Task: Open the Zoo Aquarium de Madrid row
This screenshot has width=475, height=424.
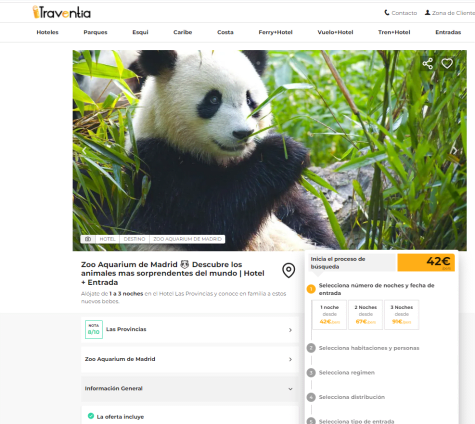Action: click(189, 359)
